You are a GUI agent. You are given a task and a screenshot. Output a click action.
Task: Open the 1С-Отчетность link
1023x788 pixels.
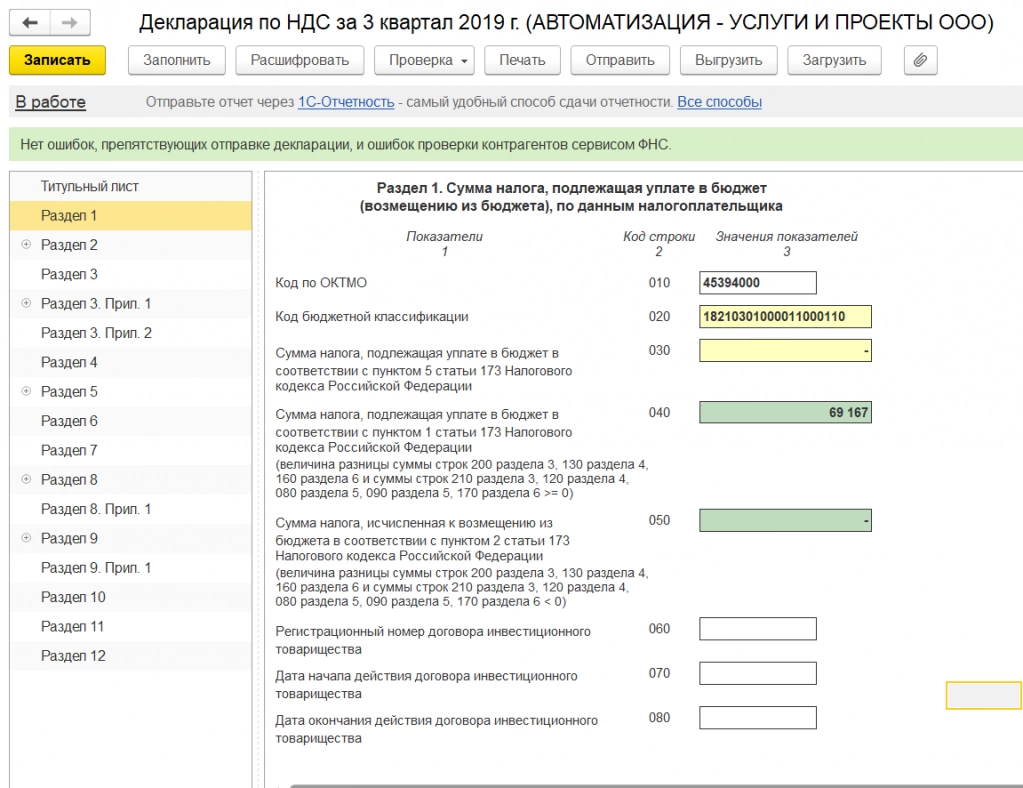tap(346, 102)
